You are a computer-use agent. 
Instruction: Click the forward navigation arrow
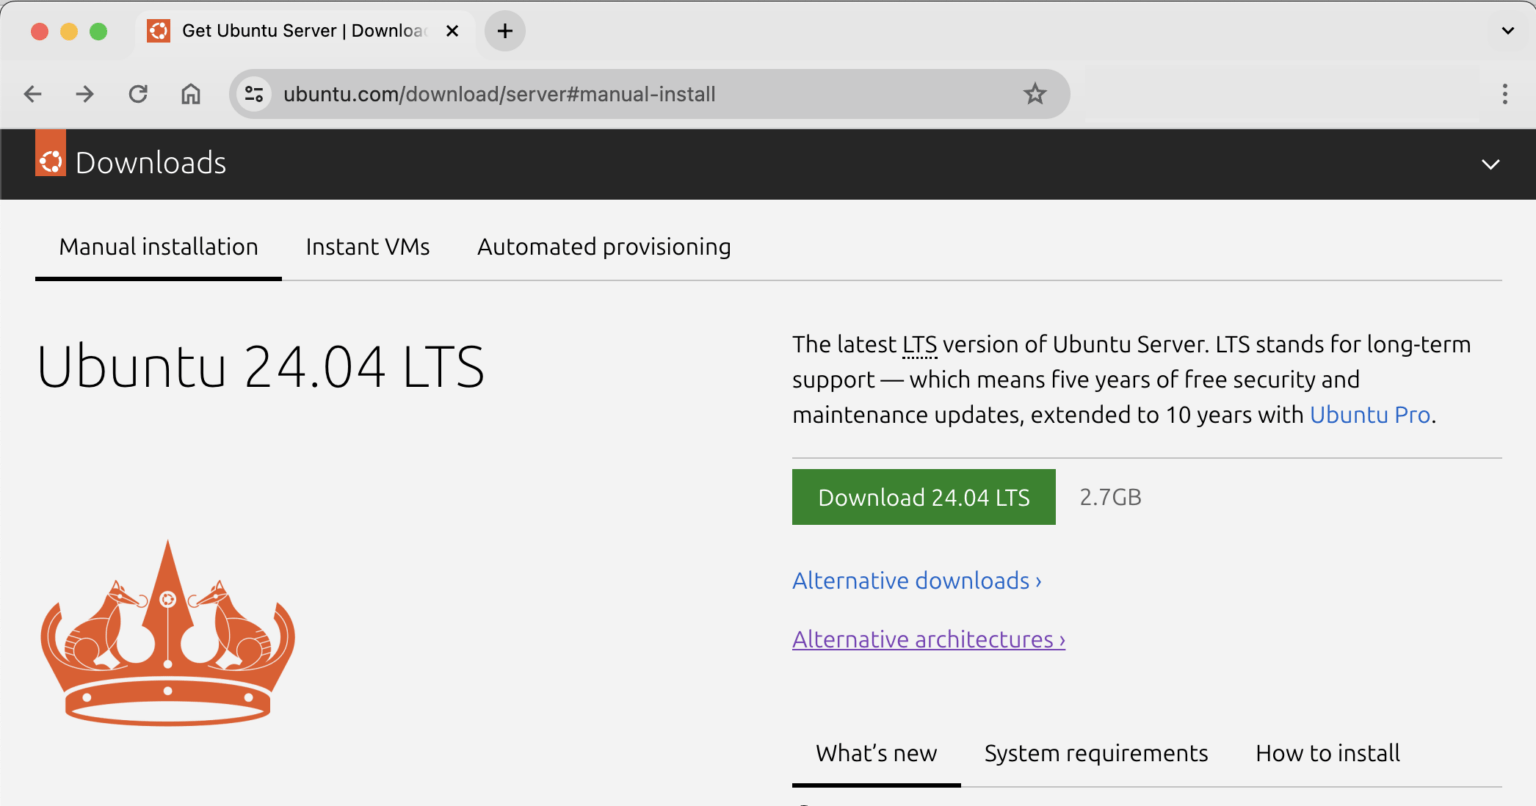[x=85, y=93]
